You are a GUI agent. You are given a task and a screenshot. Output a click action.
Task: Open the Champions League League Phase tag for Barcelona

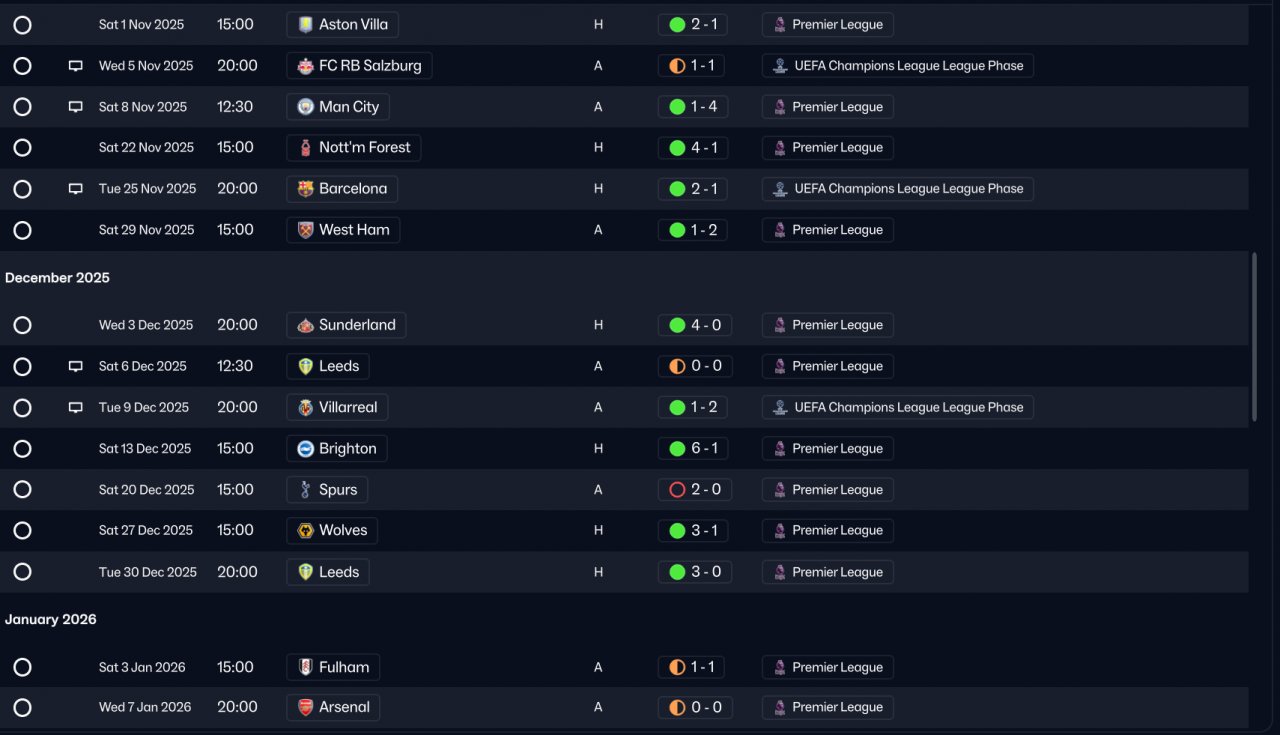click(x=898, y=189)
